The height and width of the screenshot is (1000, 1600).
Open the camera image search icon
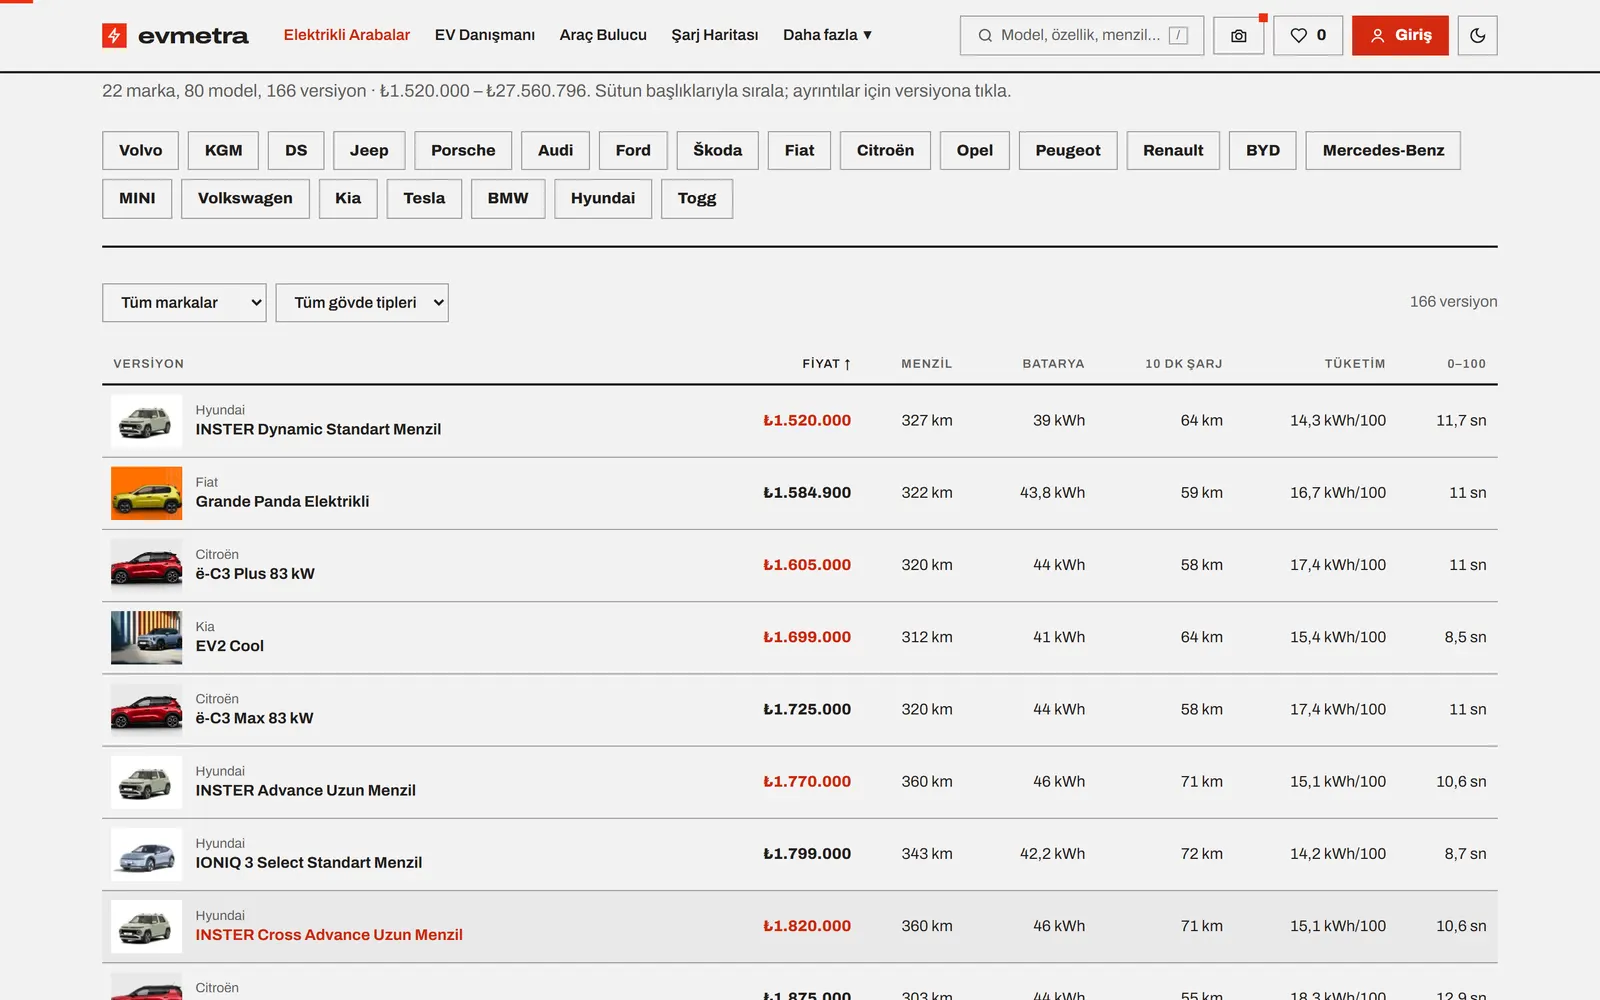click(1238, 36)
